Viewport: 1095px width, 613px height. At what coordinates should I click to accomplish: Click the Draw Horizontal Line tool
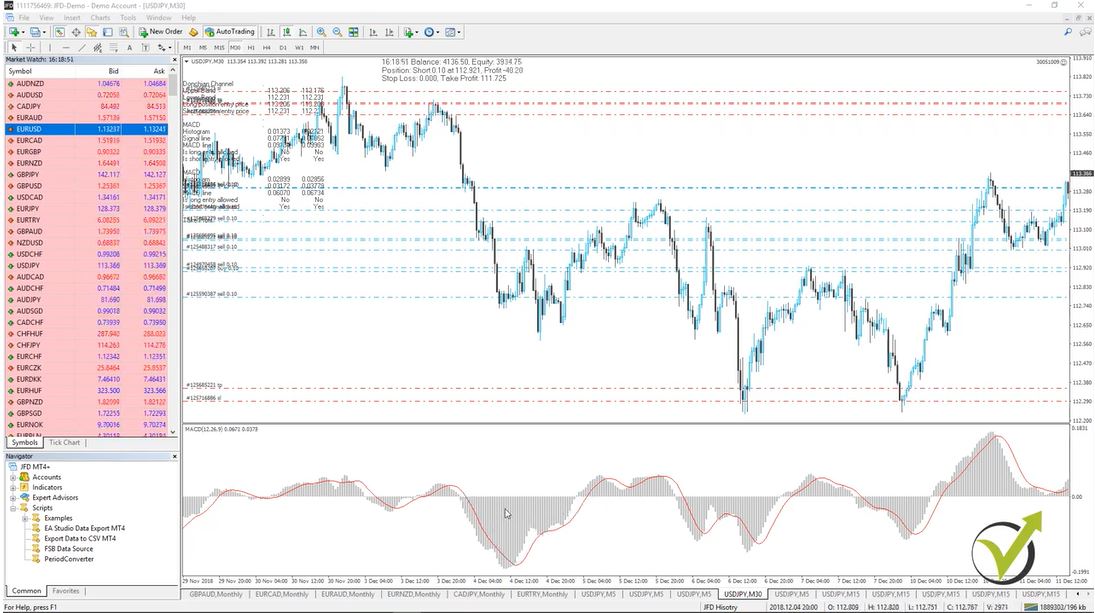65,47
